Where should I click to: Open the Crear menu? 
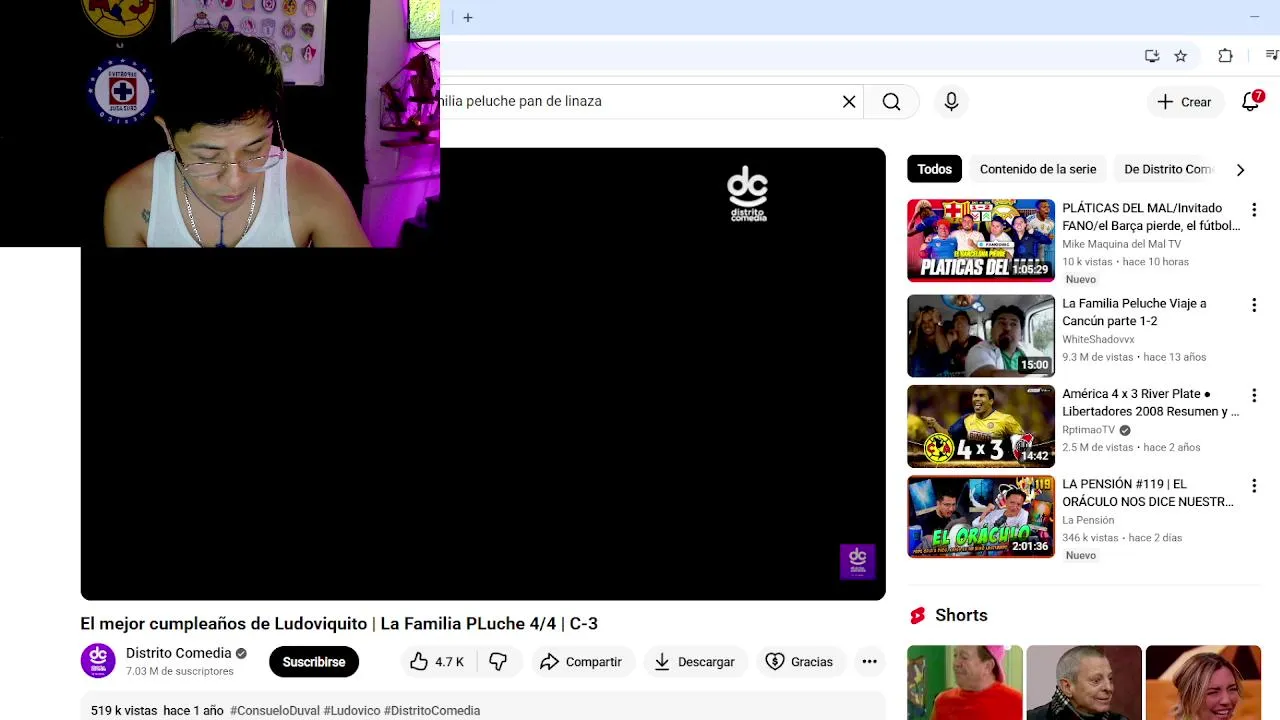(x=1184, y=102)
